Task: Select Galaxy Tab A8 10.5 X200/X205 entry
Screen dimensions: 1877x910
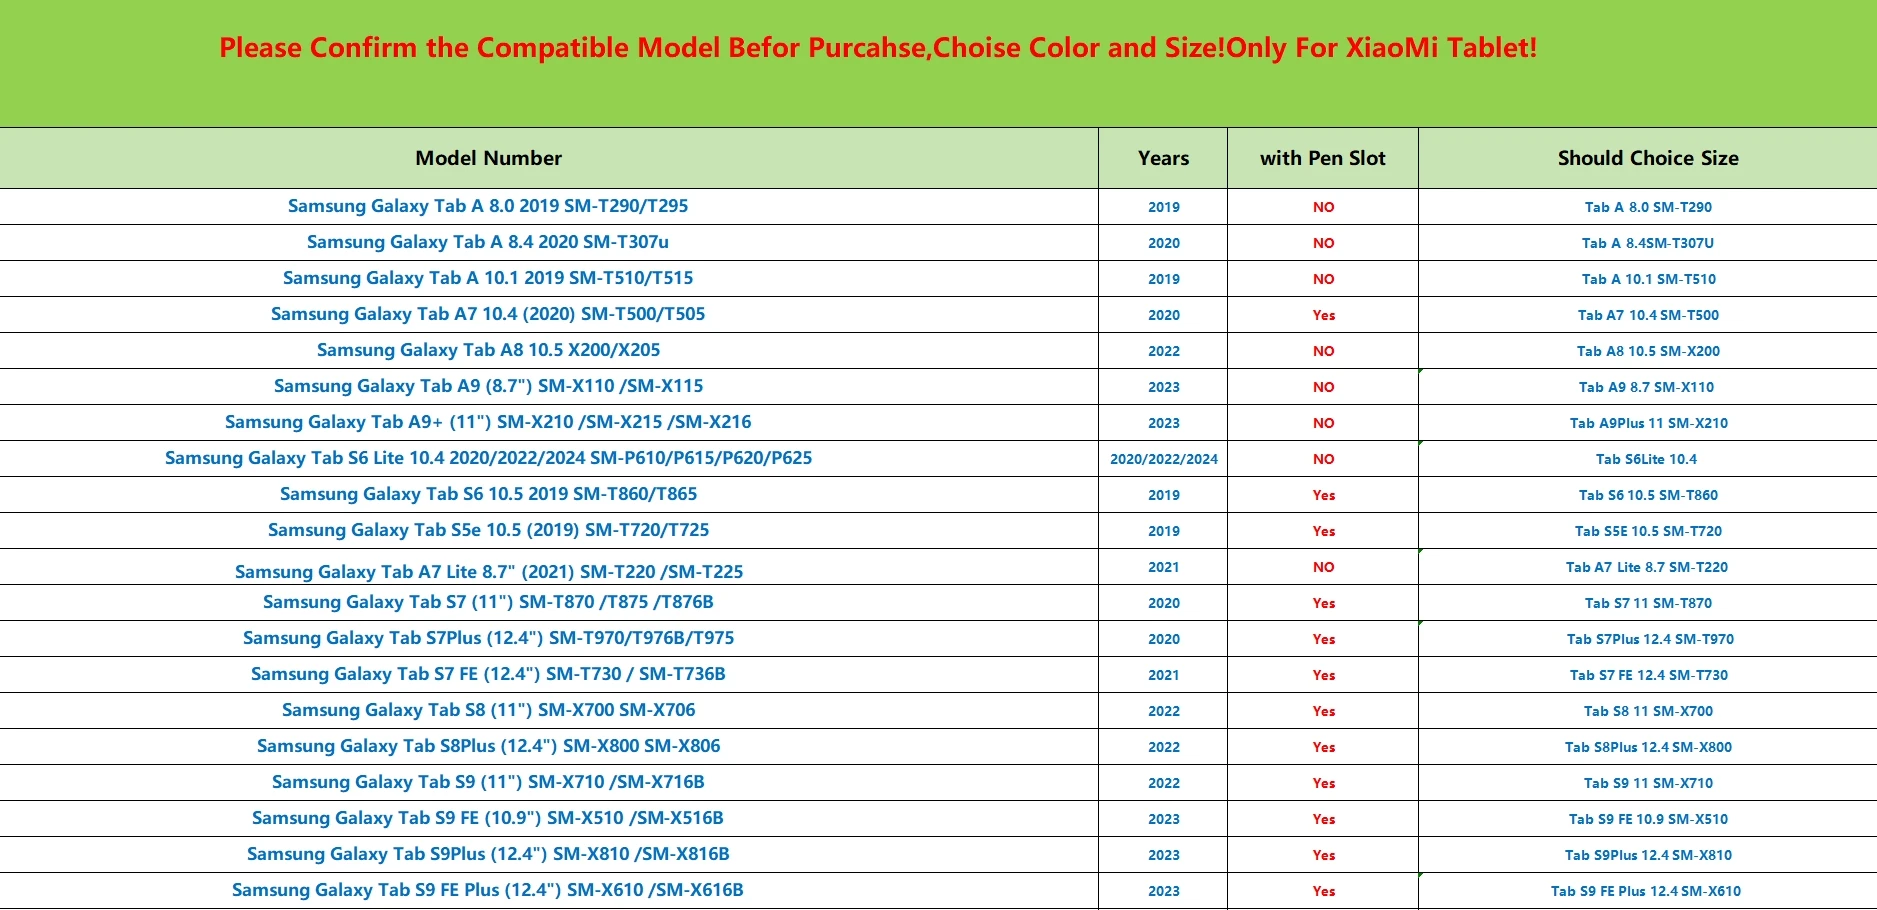Action: pyautogui.click(x=488, y=350)
